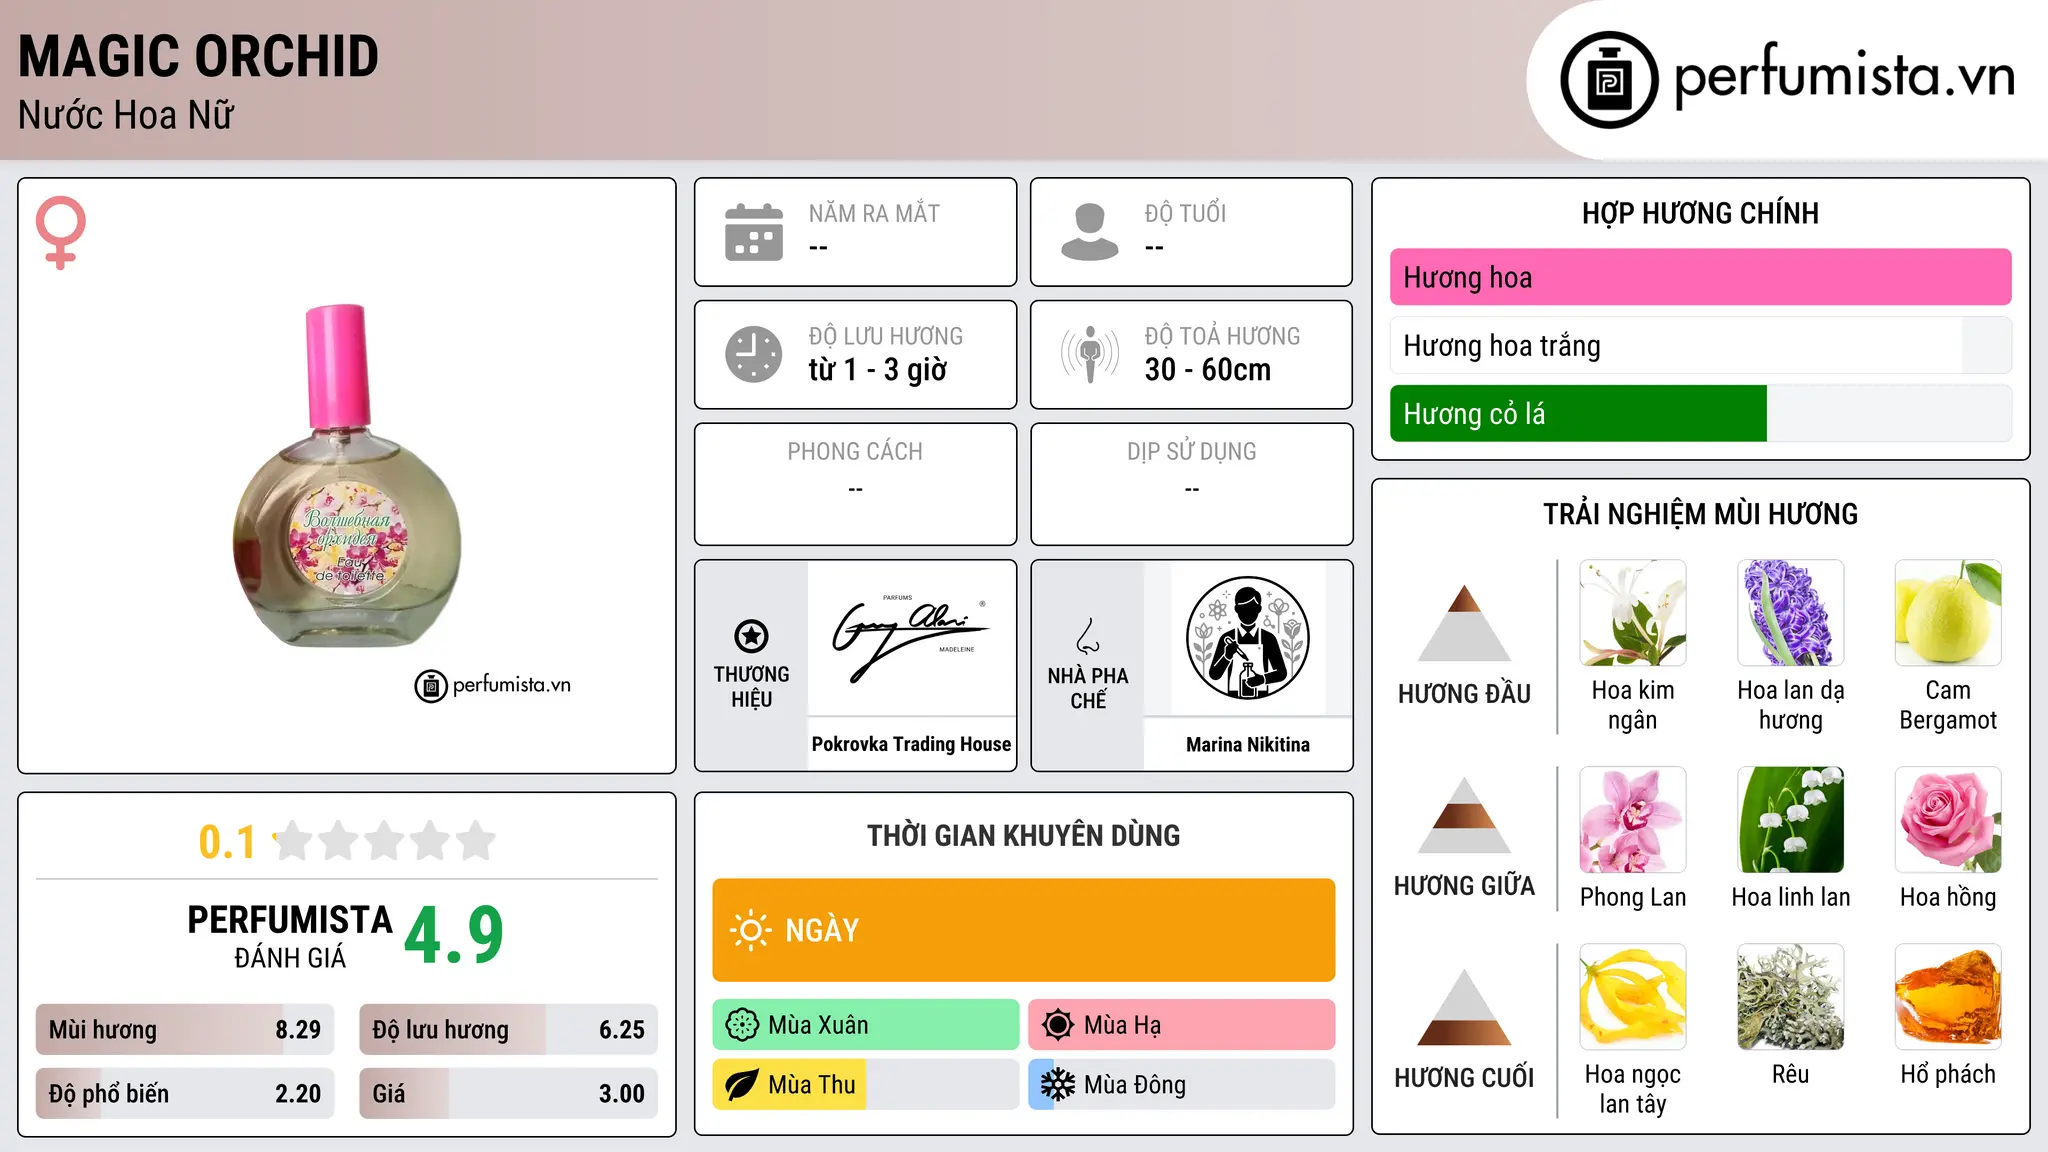Click the Marina Nikitina perfumer name

[1248, 744]
